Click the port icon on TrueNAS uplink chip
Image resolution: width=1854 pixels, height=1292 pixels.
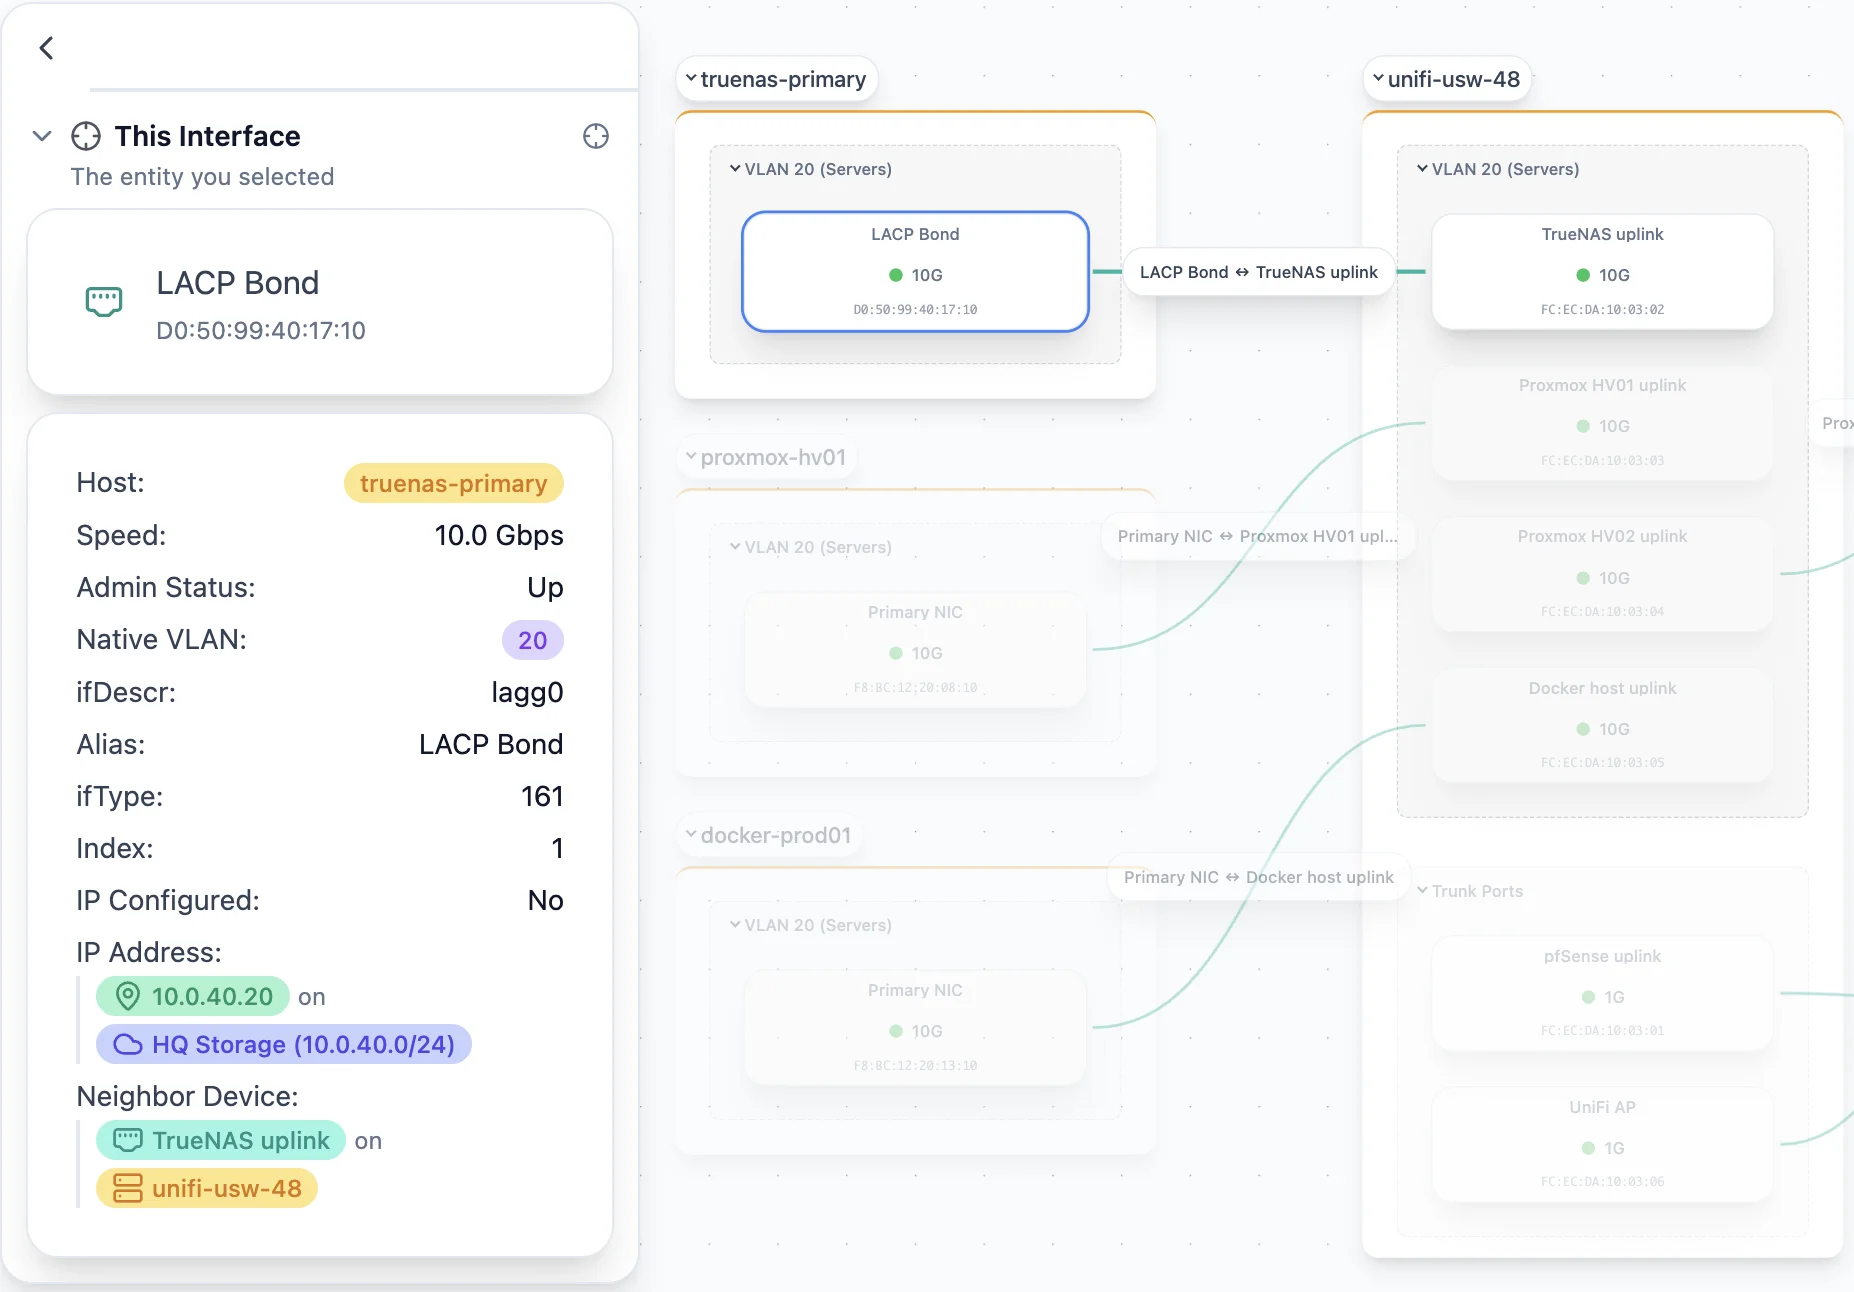tap(128, 1140)
